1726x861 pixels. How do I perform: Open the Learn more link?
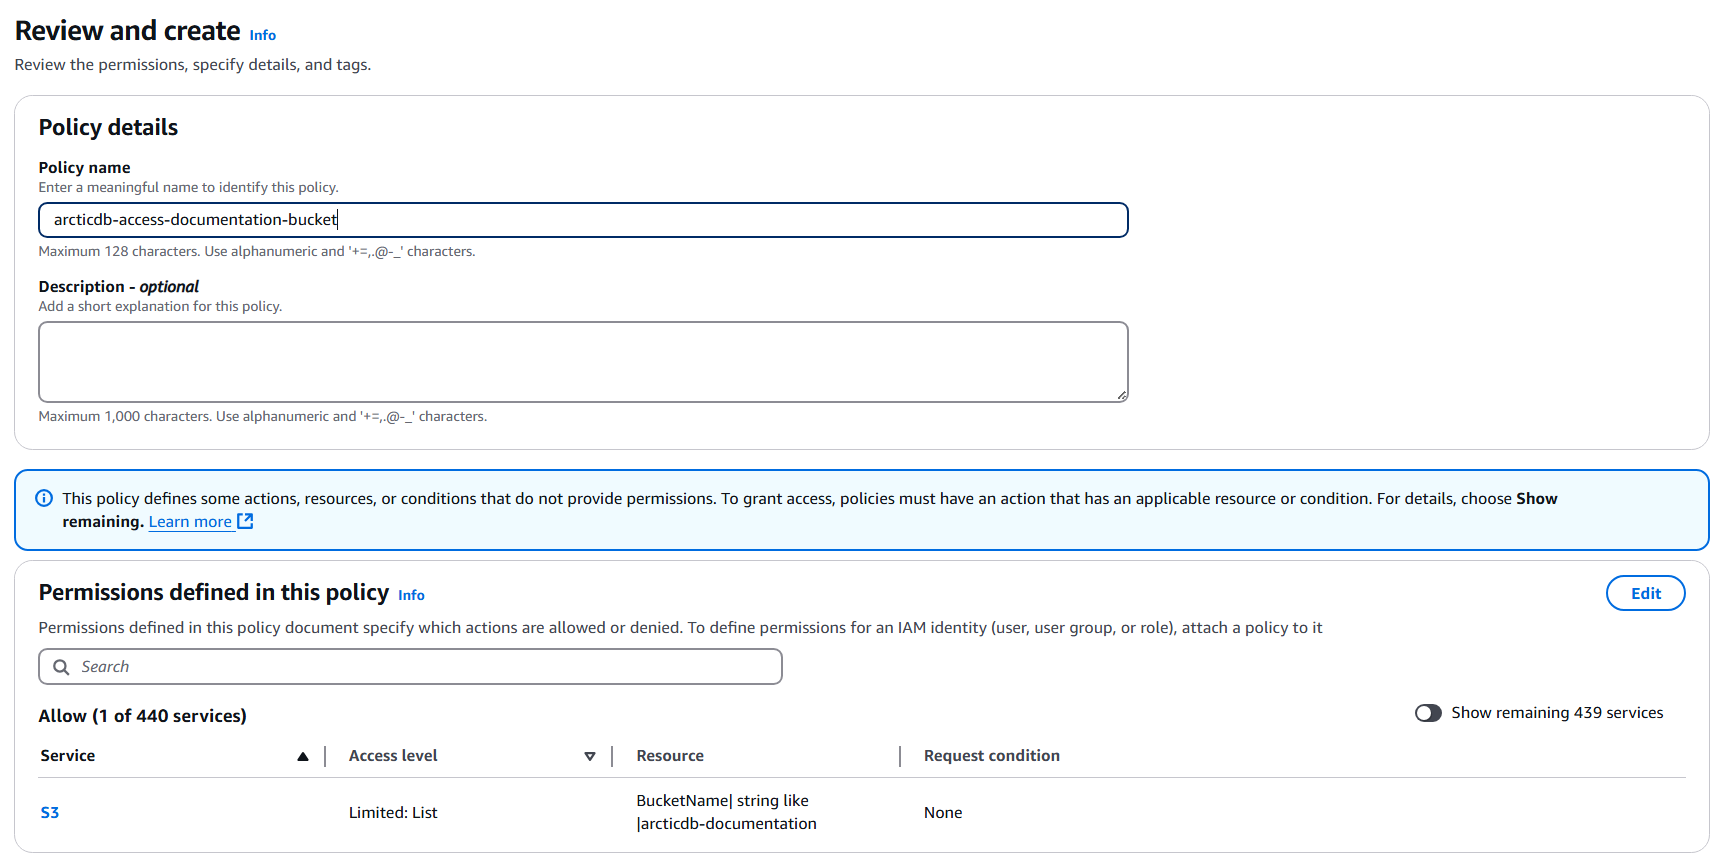190,522
